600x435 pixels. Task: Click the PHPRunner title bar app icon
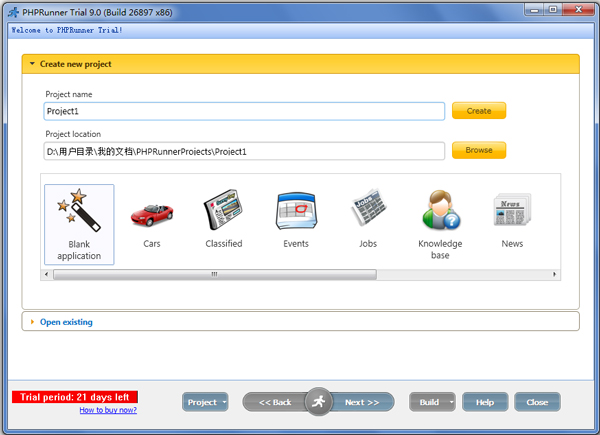tap(13, 13)
